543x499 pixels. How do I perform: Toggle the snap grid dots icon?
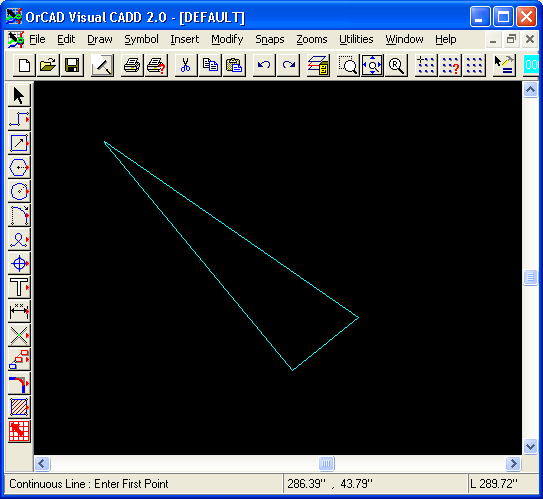[x=426, y=65]
